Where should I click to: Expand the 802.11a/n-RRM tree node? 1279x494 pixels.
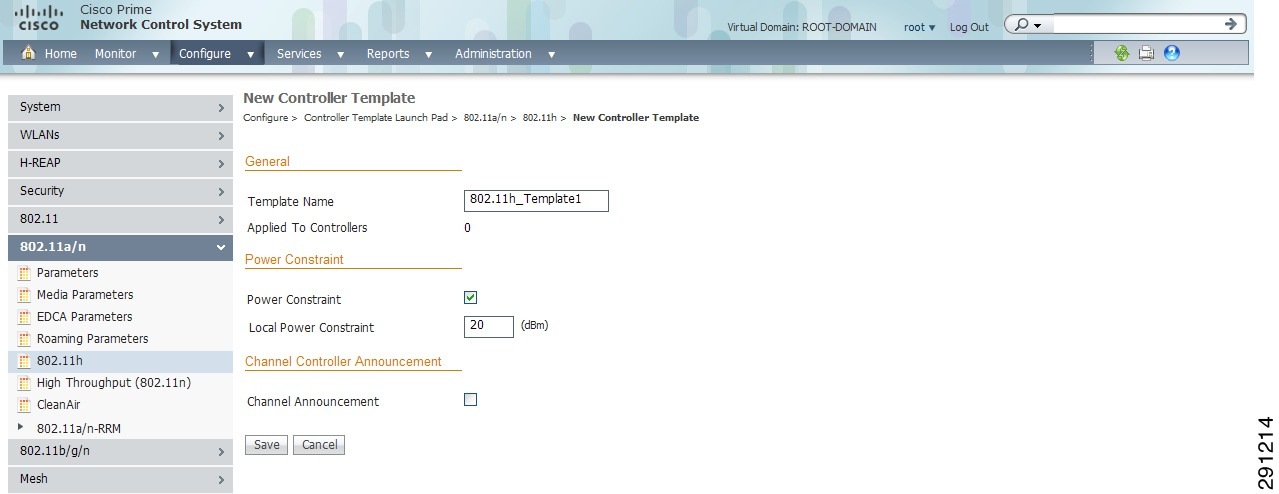coord(20,427)
